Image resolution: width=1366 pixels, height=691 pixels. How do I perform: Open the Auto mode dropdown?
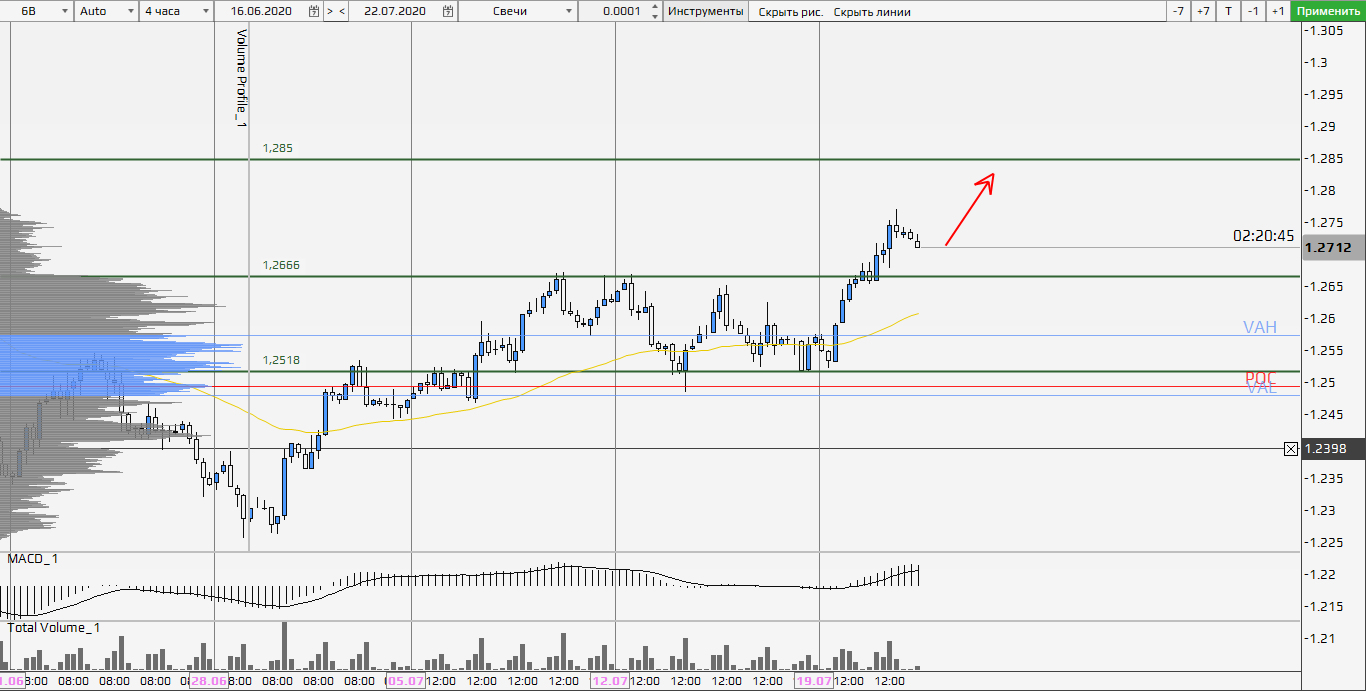click(106, 11)
